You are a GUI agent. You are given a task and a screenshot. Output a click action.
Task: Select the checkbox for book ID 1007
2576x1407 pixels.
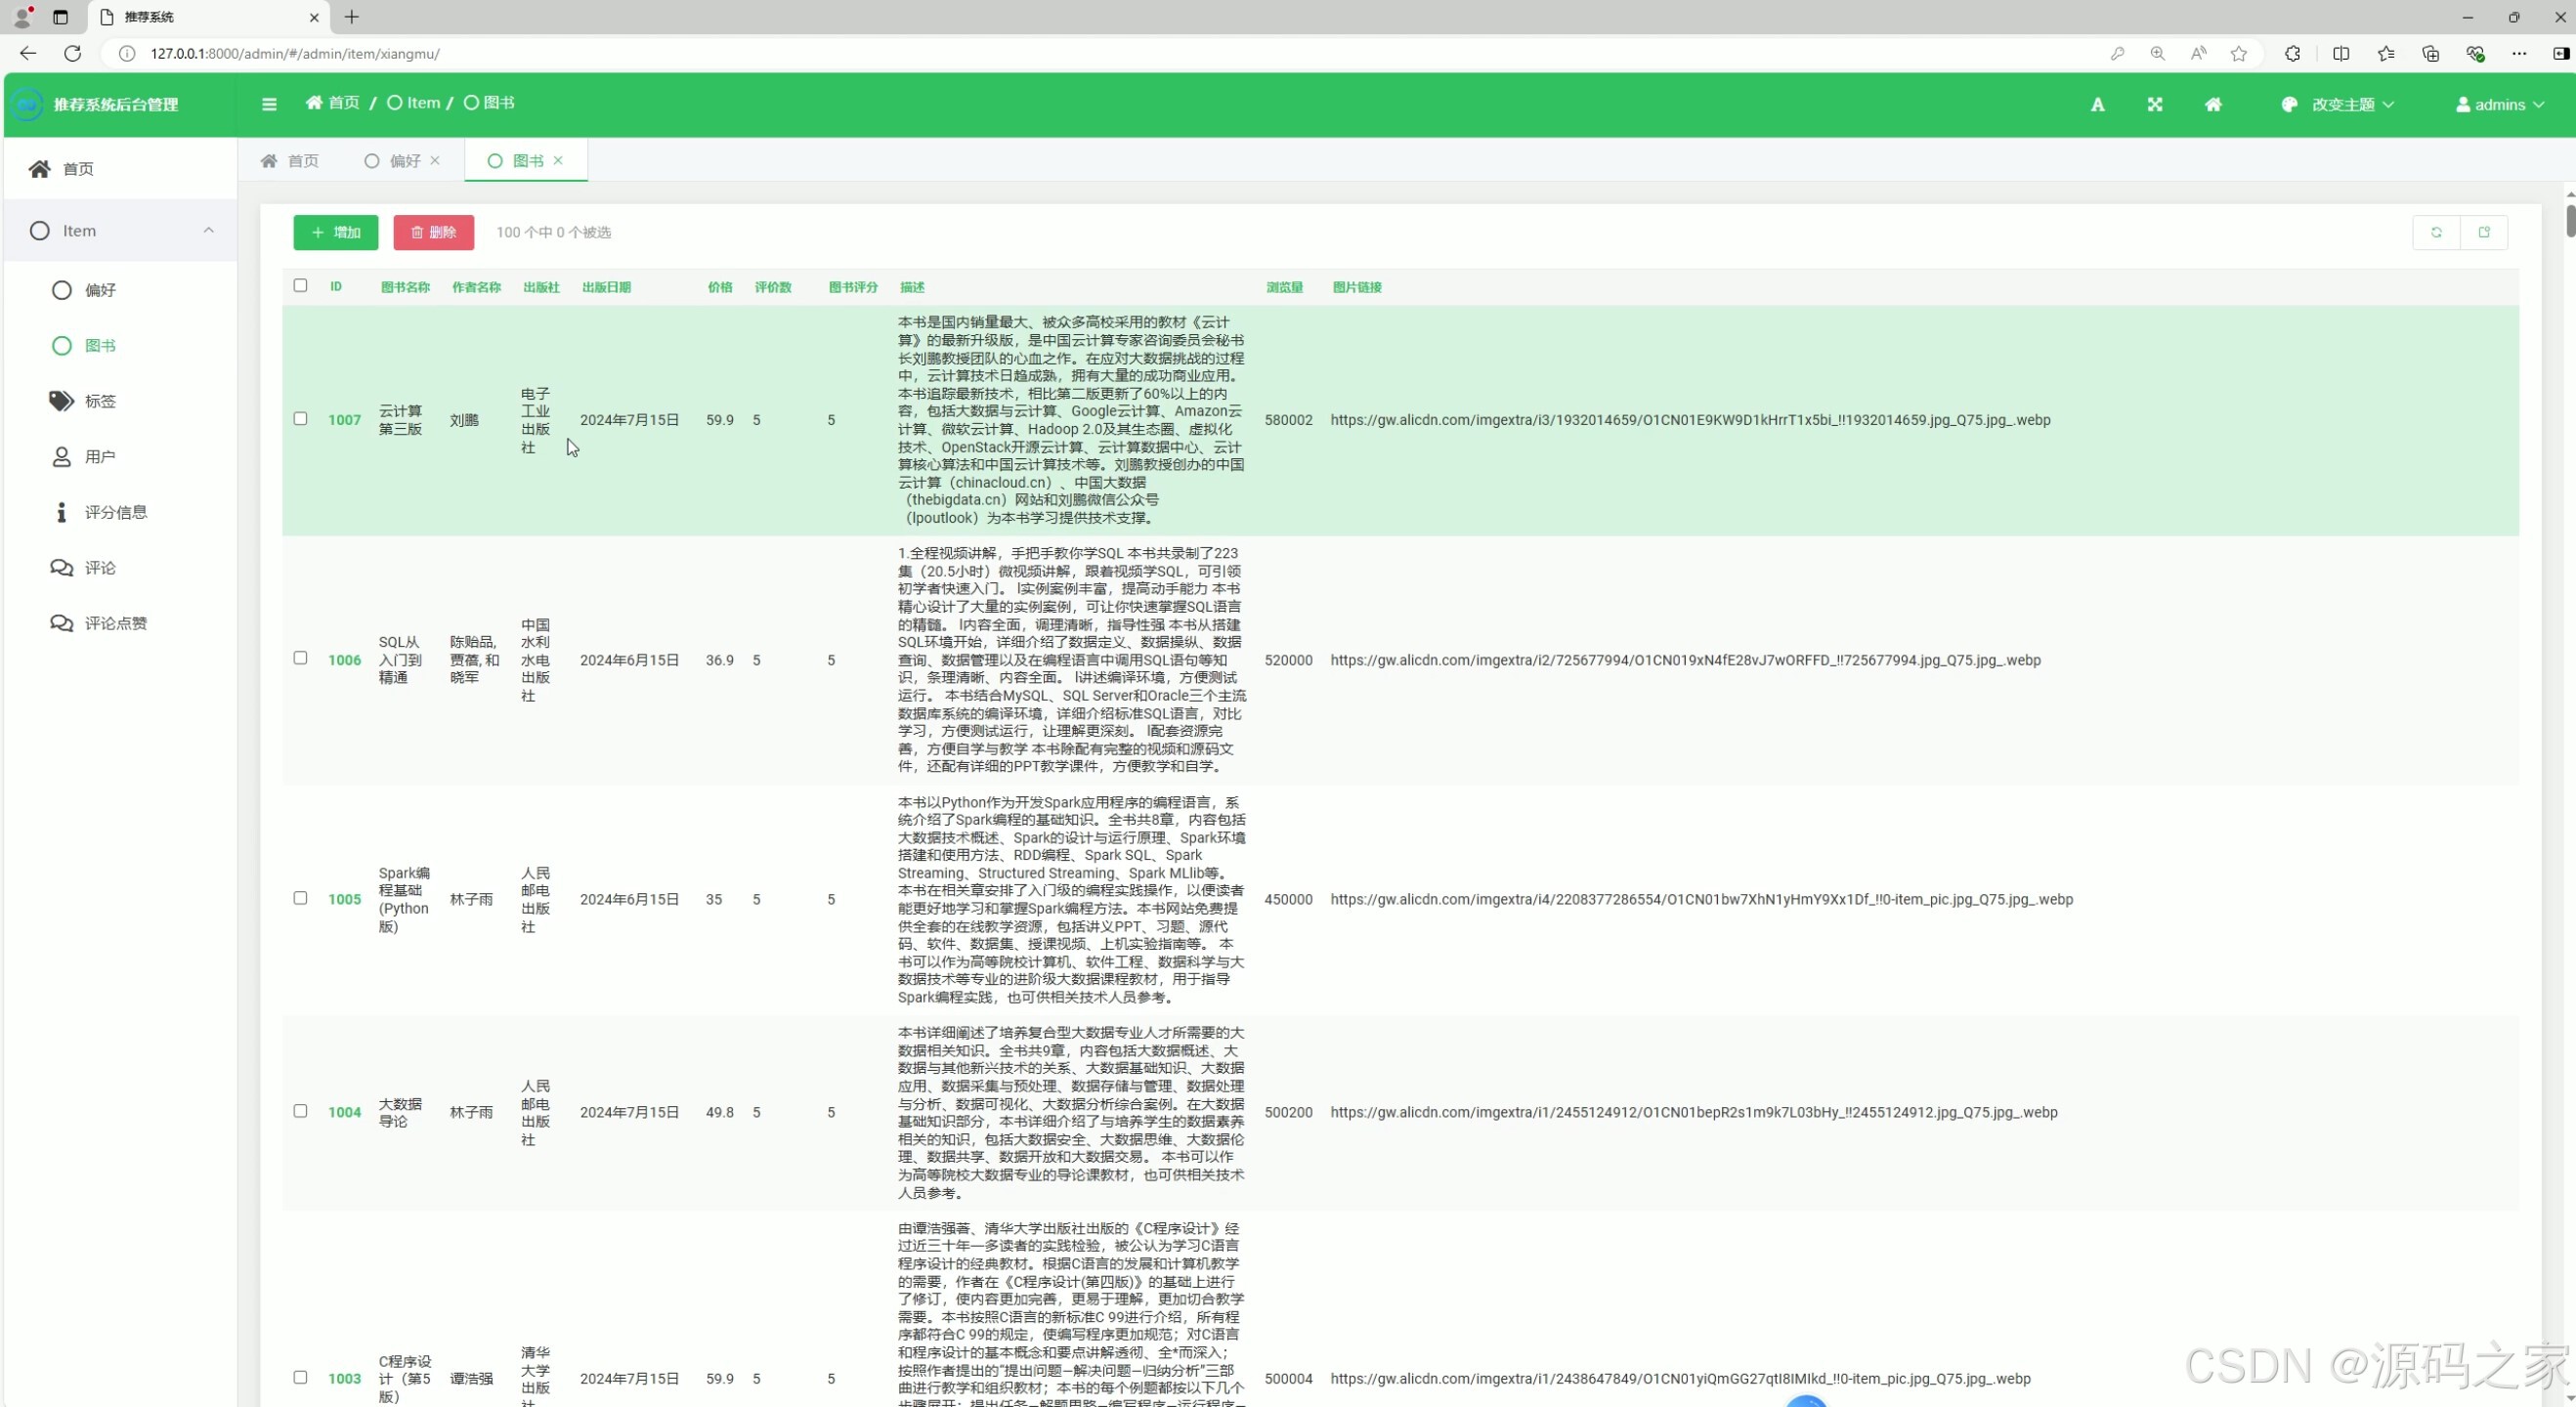point(300,419)
